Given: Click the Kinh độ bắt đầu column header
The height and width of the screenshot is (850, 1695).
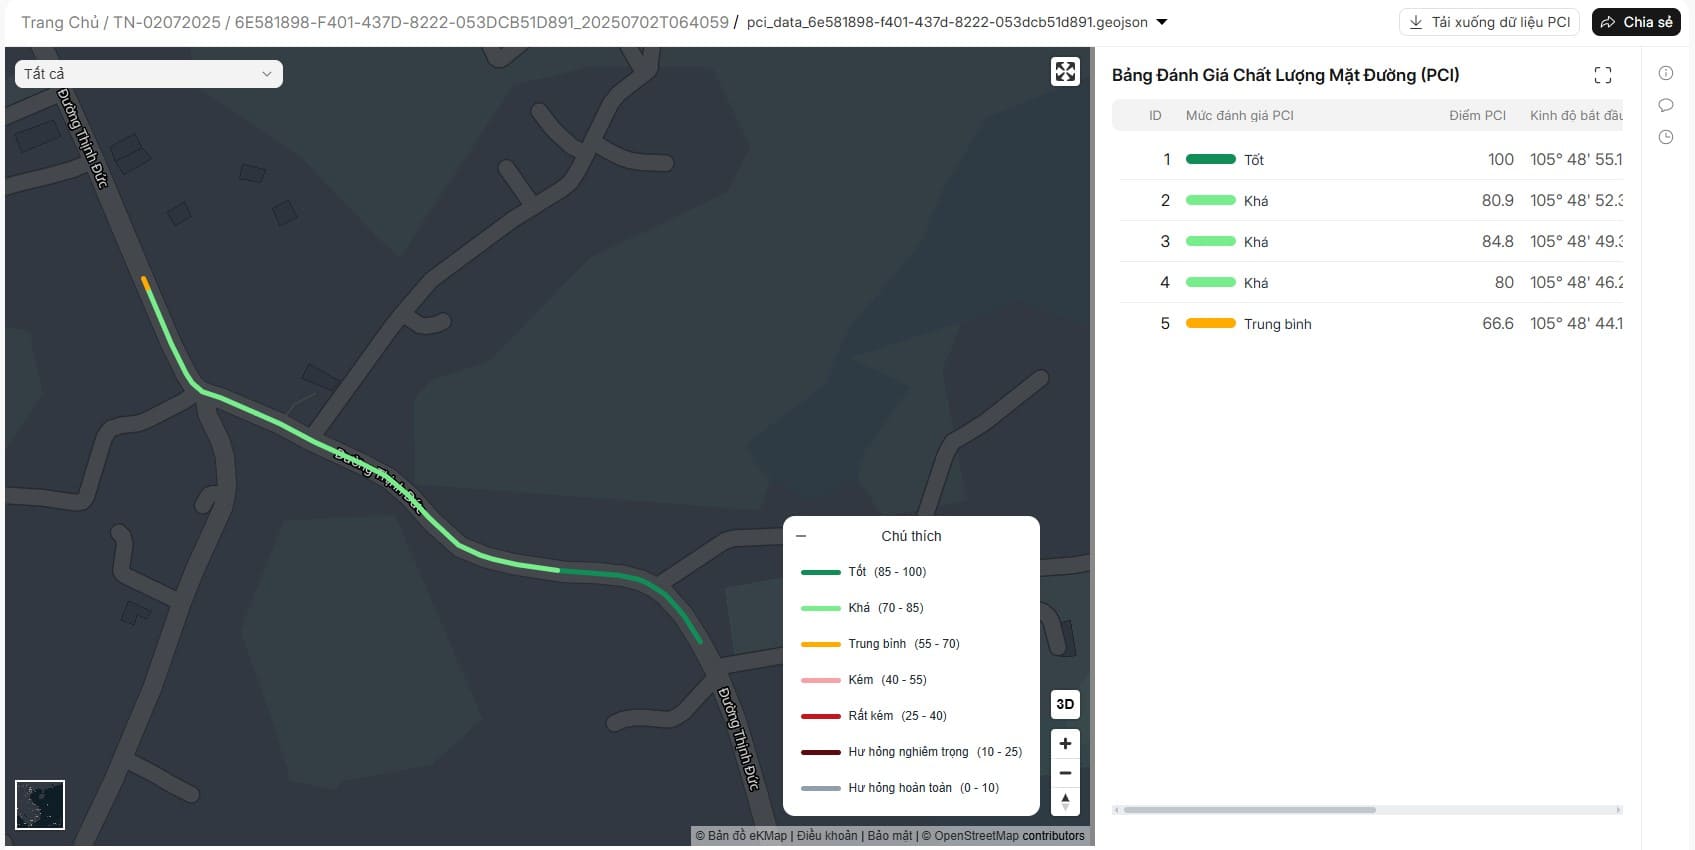Looking at the screenshot, I should pyautogui.click(x=1576, y=116).
